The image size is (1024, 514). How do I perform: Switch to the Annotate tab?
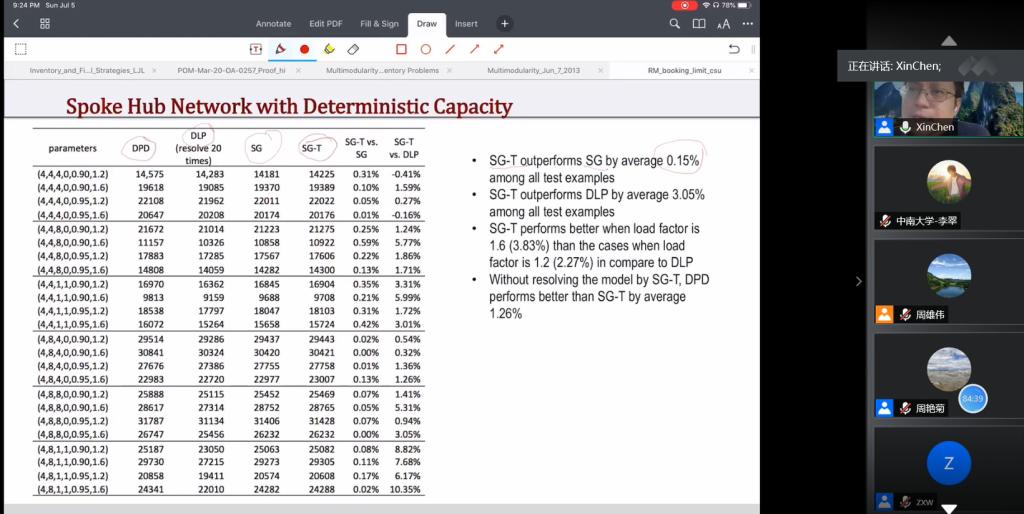point(273,23)
